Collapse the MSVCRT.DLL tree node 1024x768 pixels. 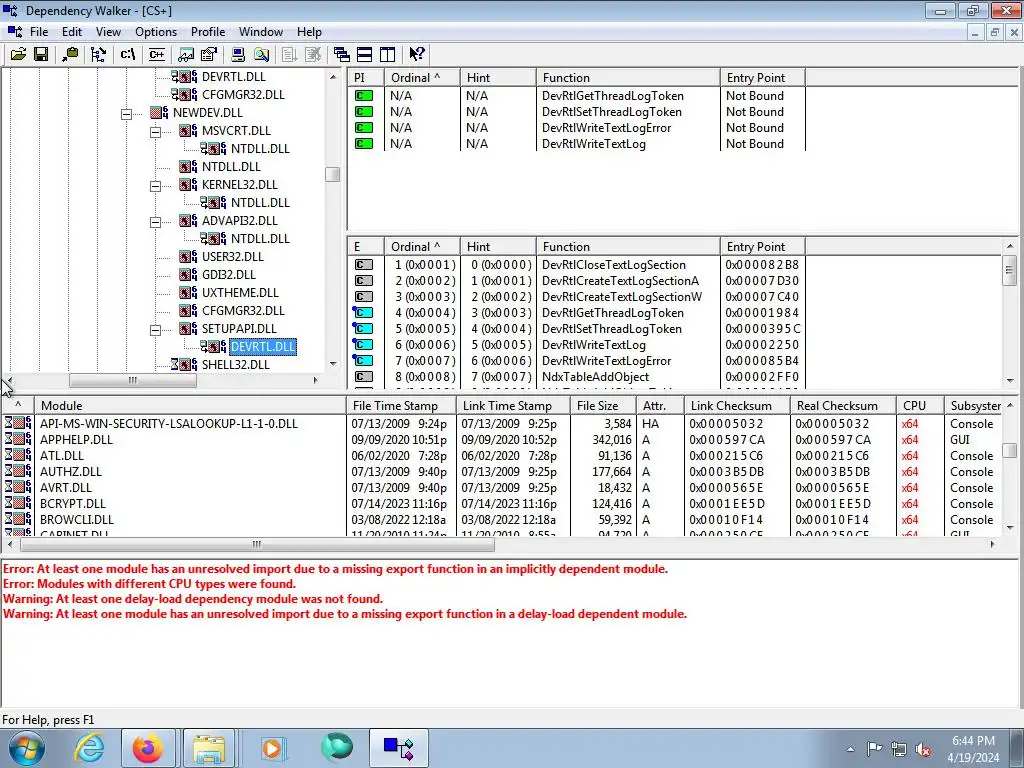point(155,132)
